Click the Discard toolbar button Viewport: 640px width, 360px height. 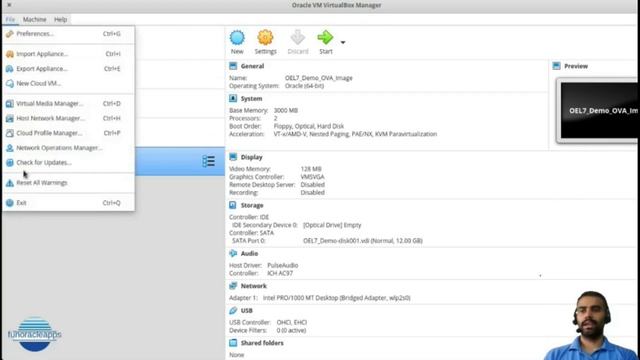(298, 42)
